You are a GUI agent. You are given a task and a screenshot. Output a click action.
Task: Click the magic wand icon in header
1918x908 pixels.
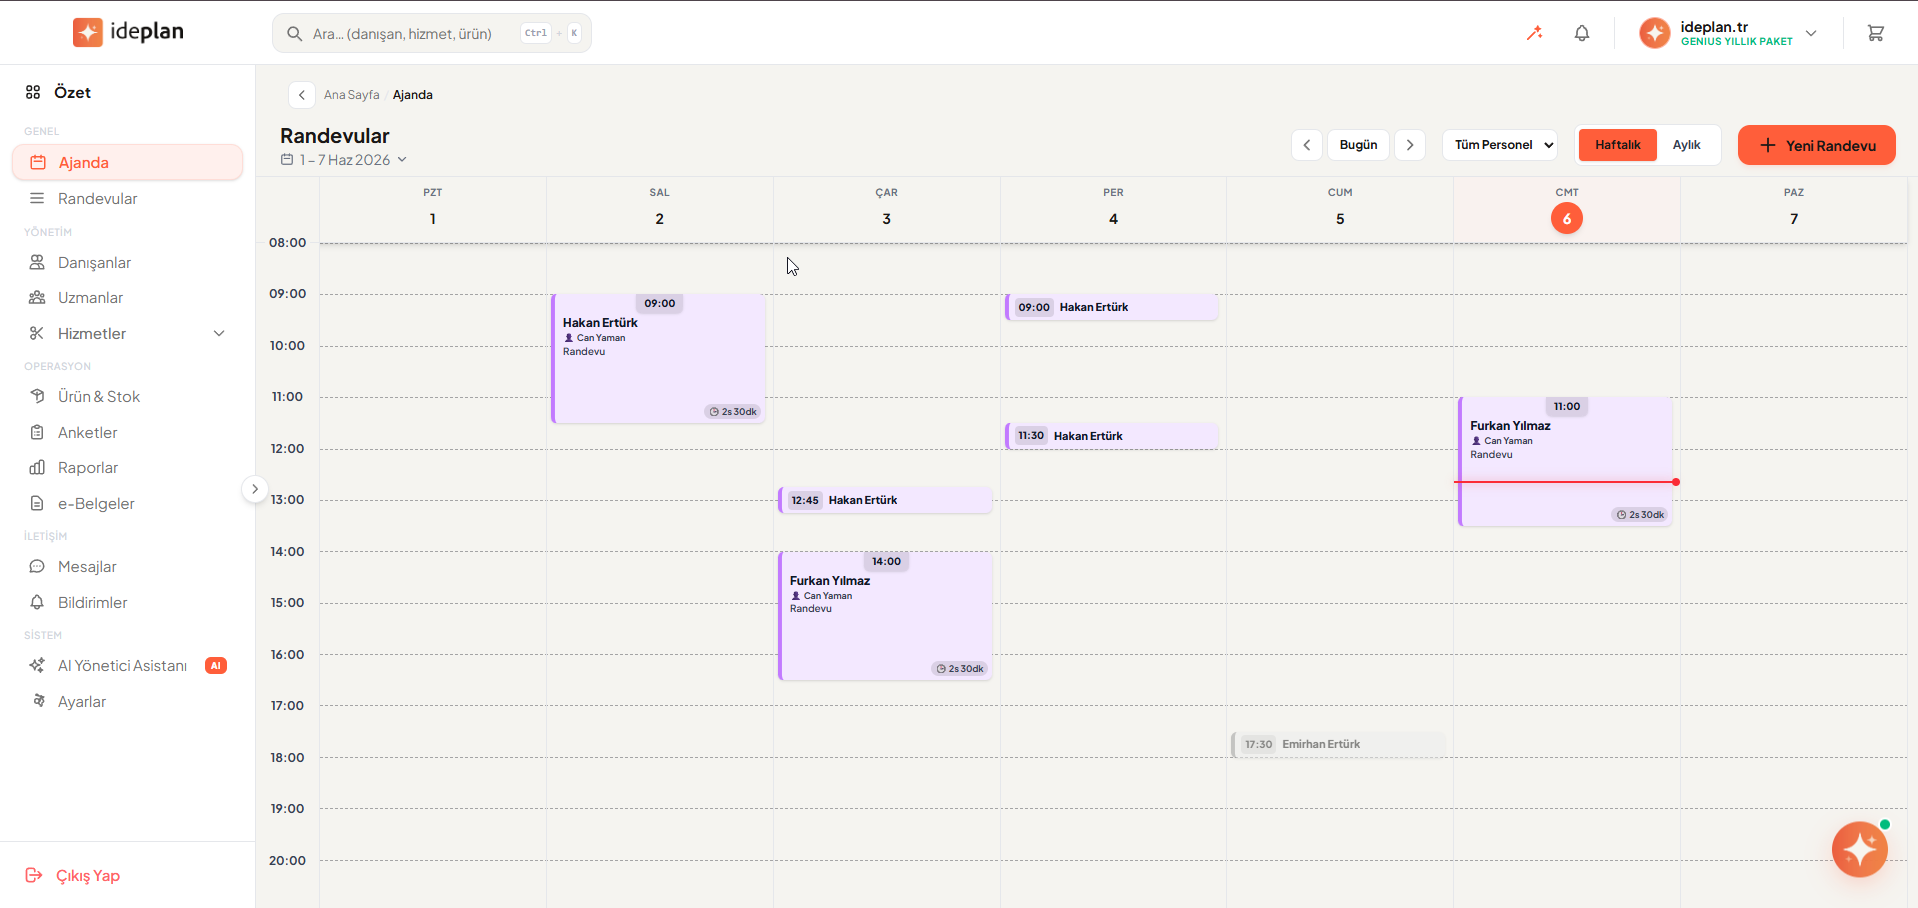[1534, 33]
